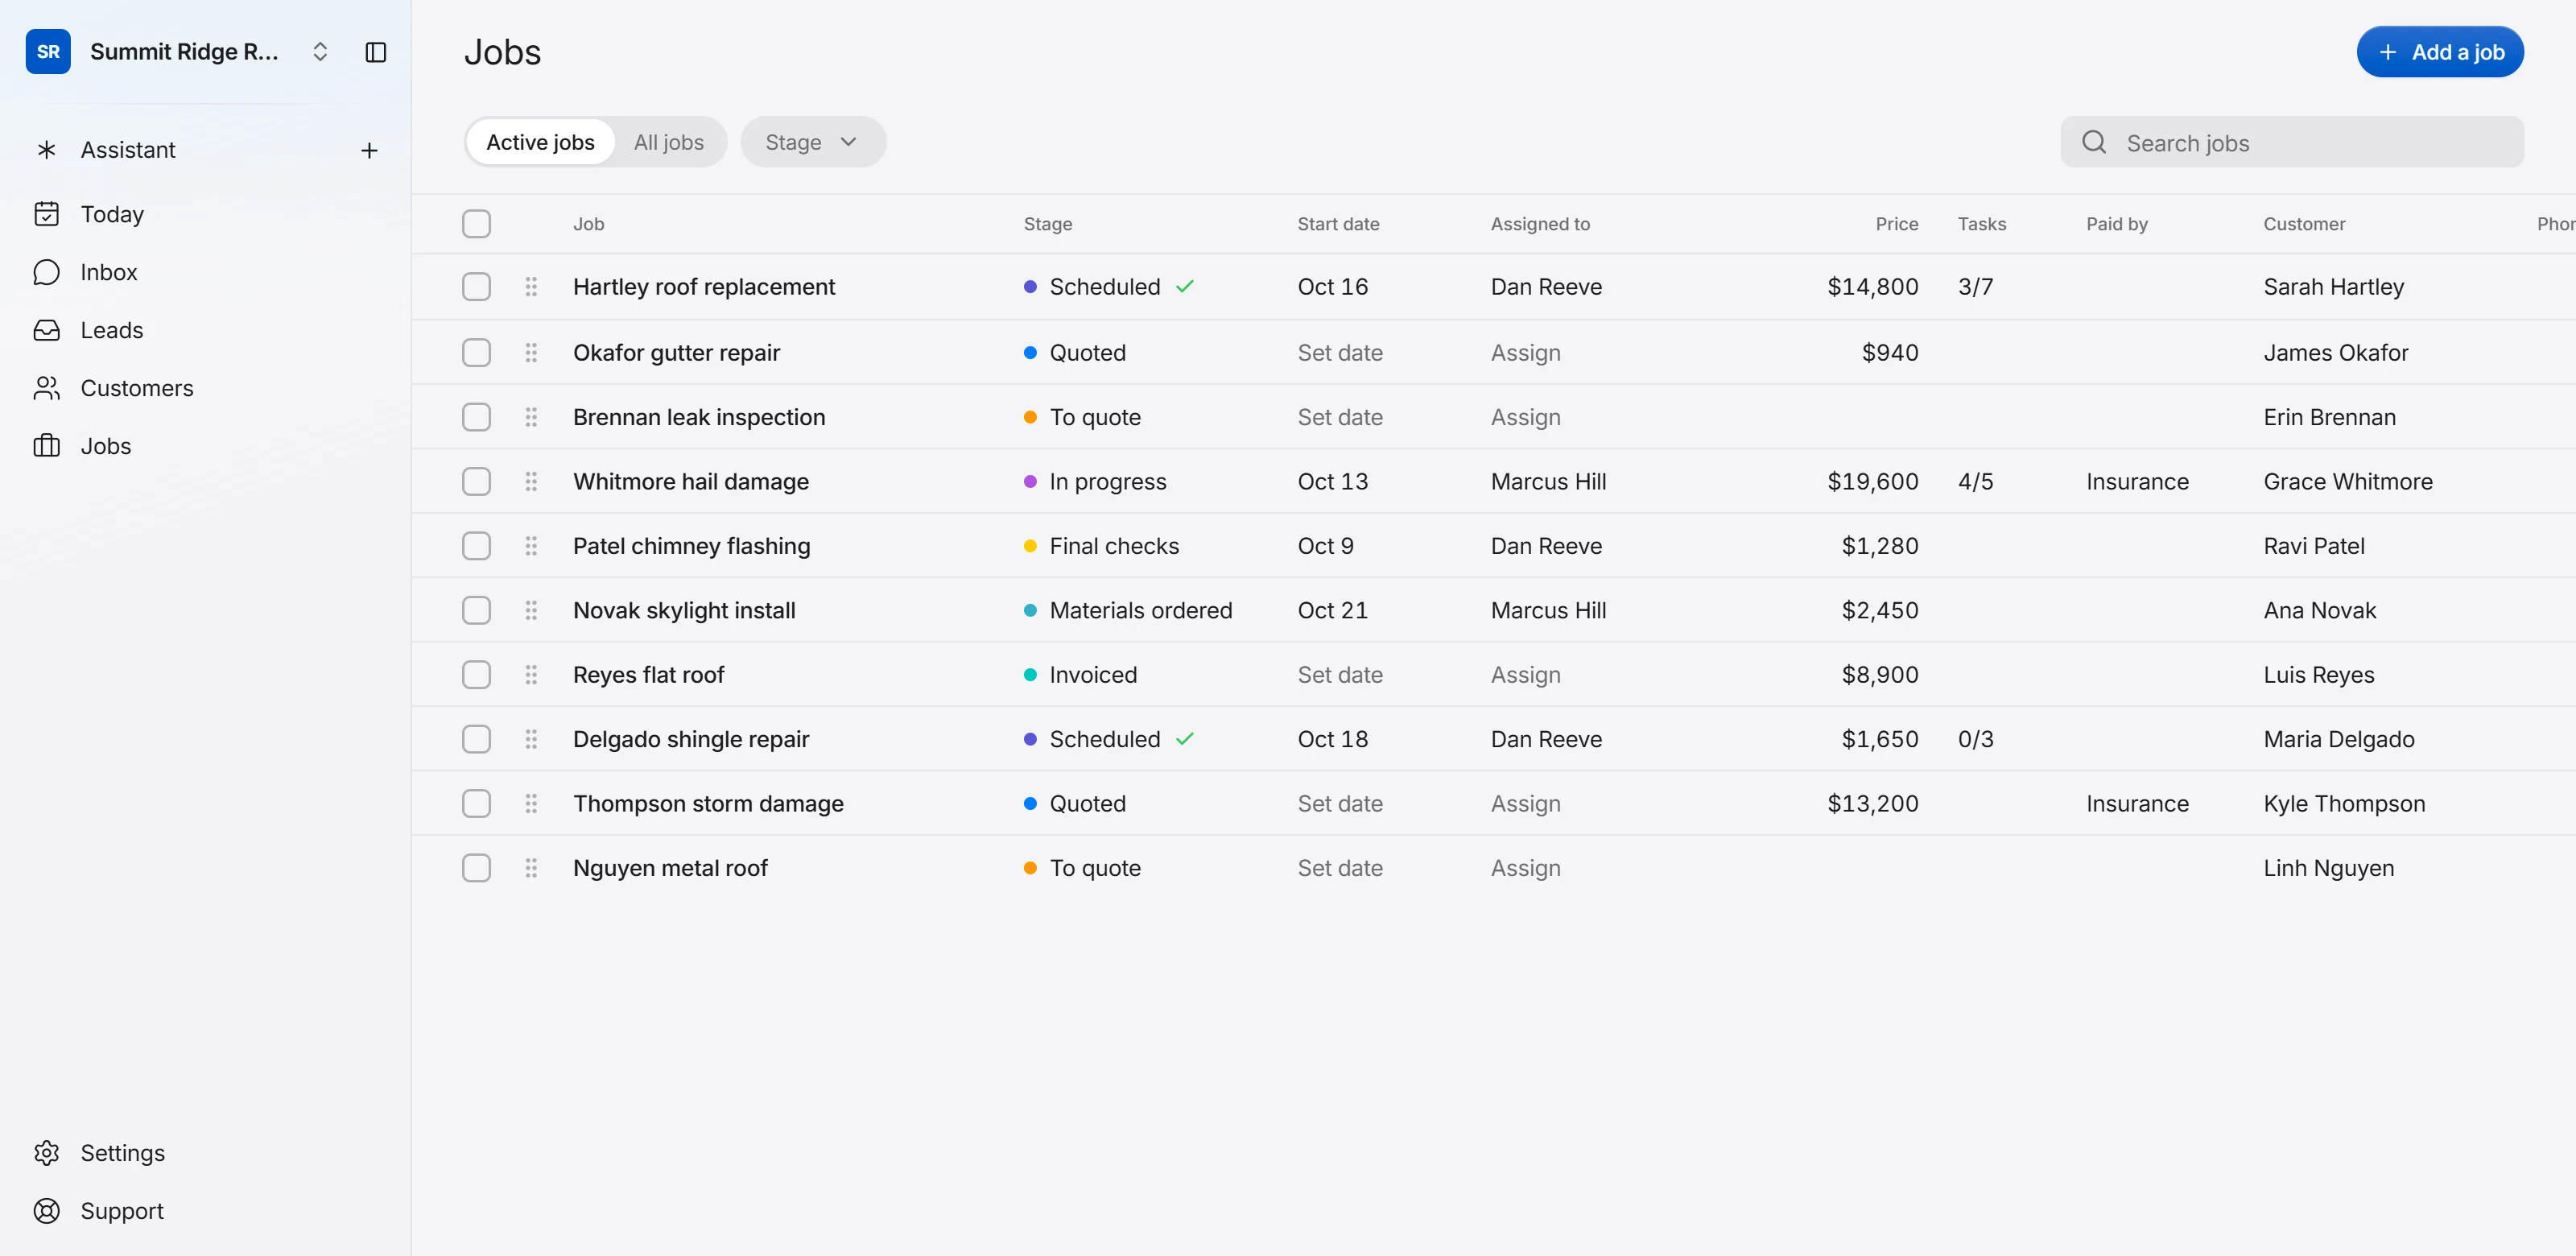Select the Hartley roof replacement checkbox

click(x=476, y=287)
